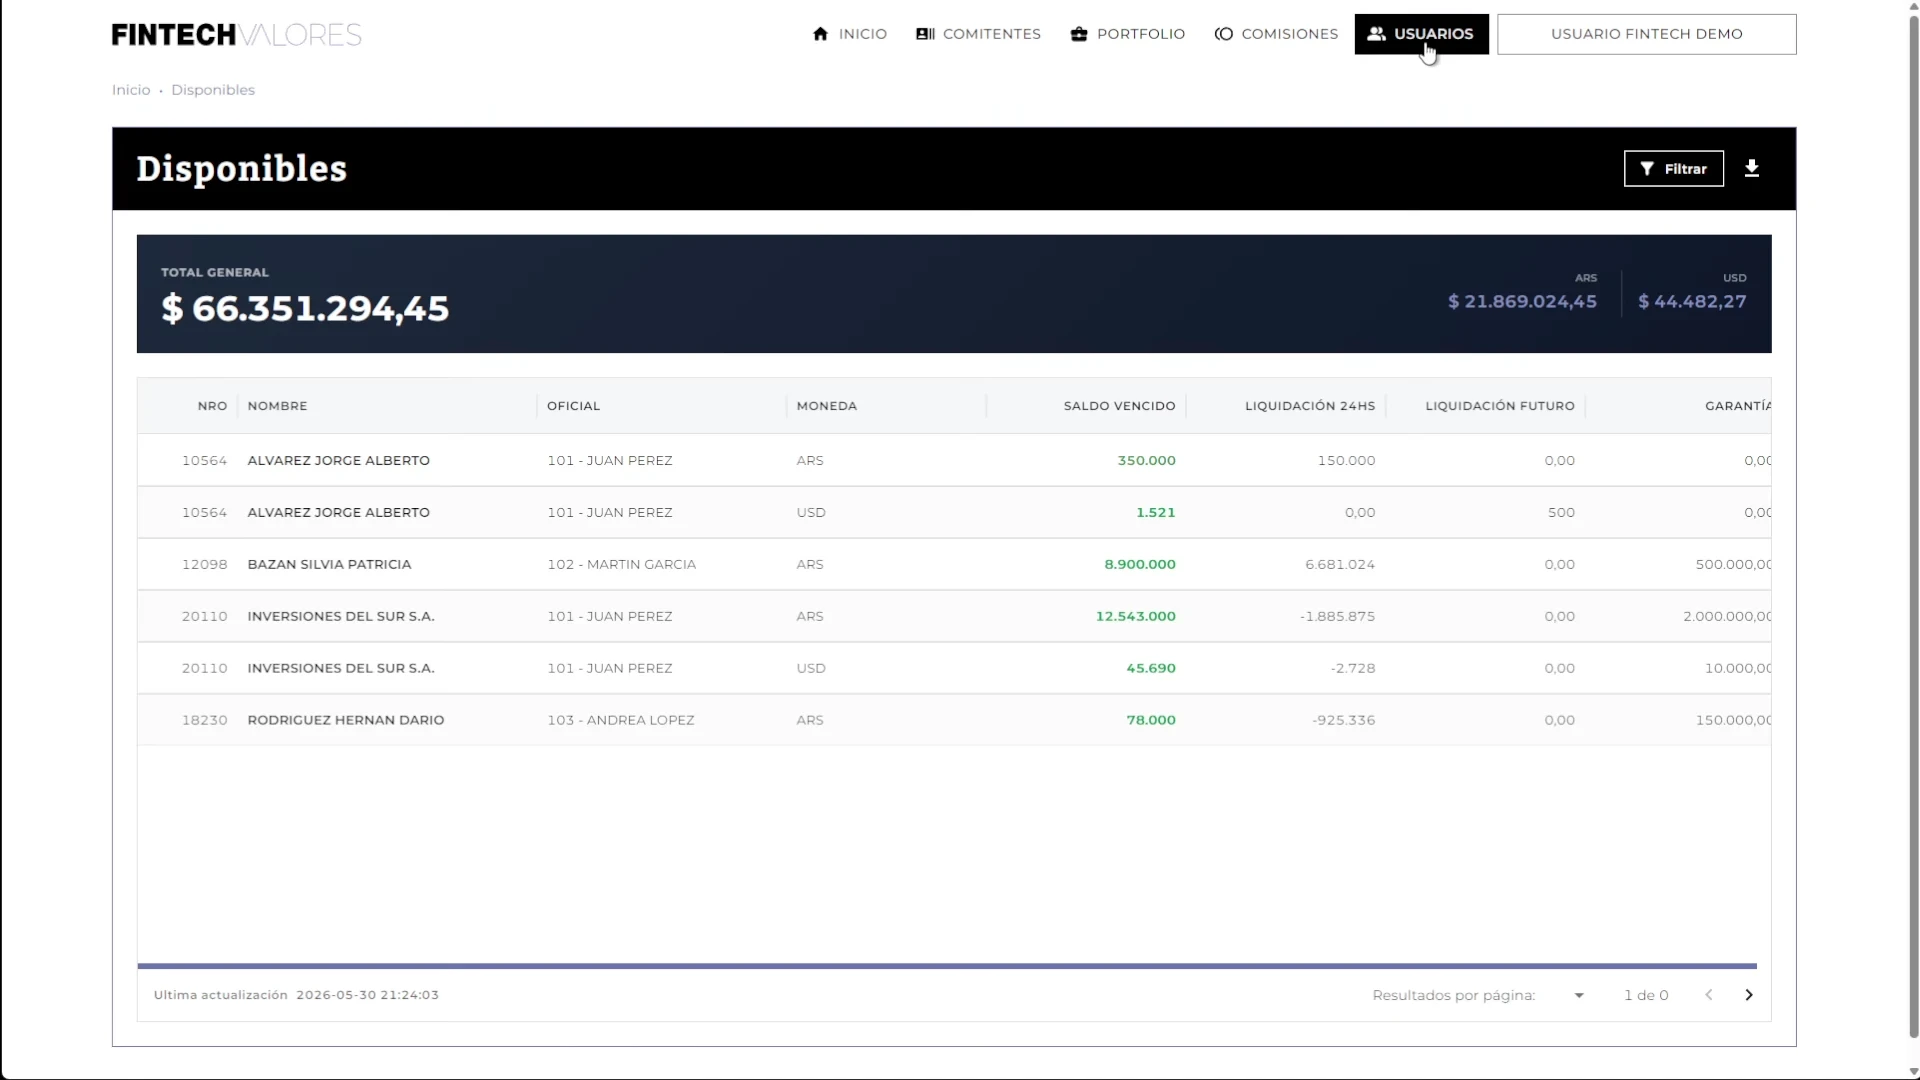Image resolution: width=1920 pixels, height=1080 pixels.
Task: Click the saldo vencido value 350.000
Action: [x=1146, y=461]
